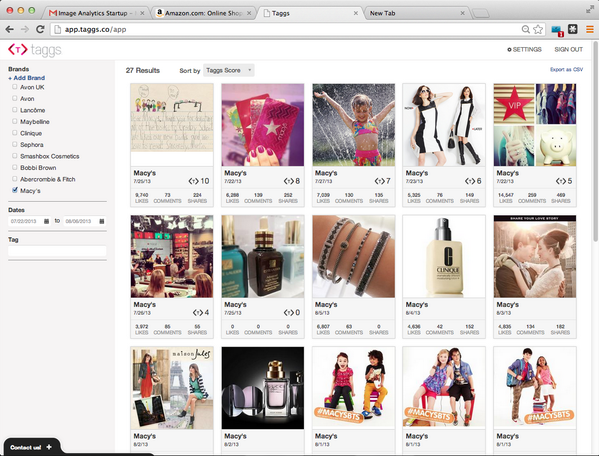Click the Taggs score icon showing 4

[198, 313]
